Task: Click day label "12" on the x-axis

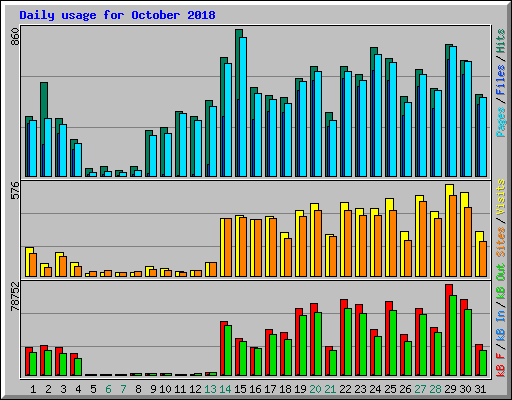Action: pos(195,389)
